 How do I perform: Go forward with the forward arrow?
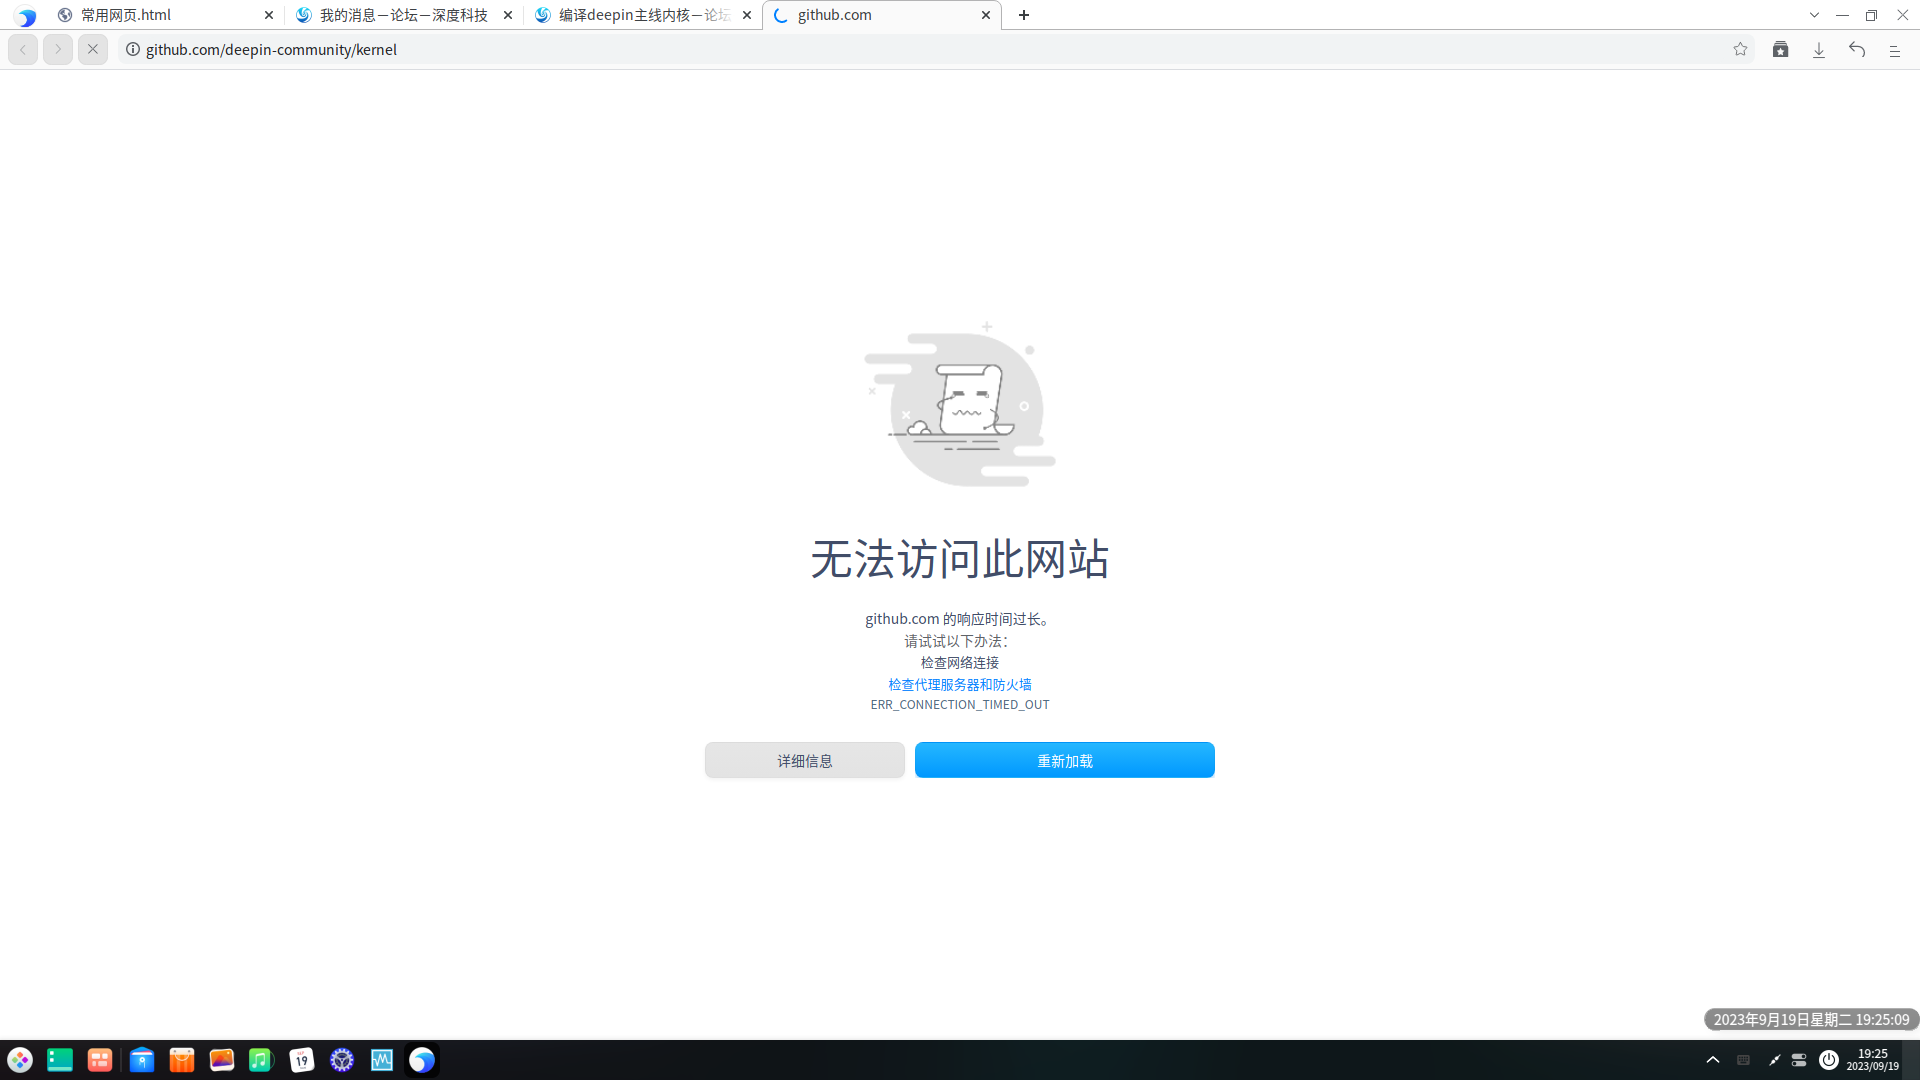coord(58,49)
